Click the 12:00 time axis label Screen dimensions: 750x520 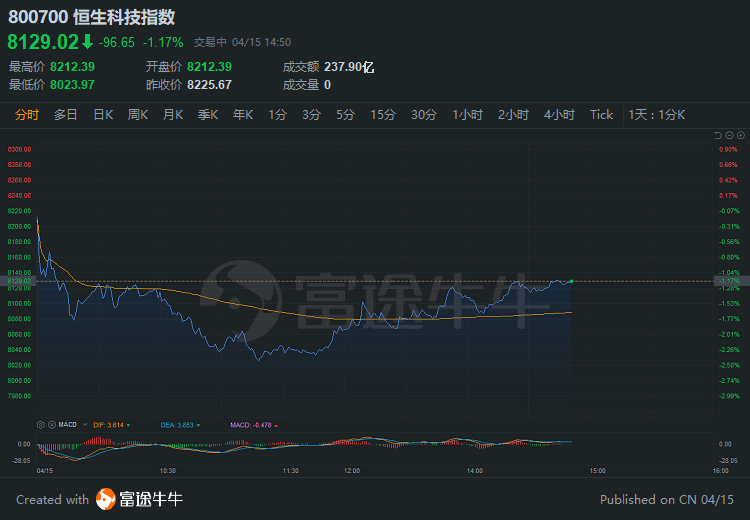352,471
